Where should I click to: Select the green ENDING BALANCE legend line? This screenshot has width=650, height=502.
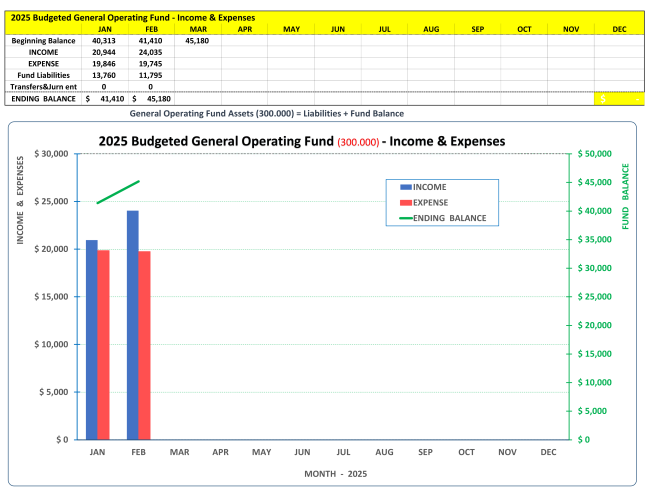pos(405,218)
